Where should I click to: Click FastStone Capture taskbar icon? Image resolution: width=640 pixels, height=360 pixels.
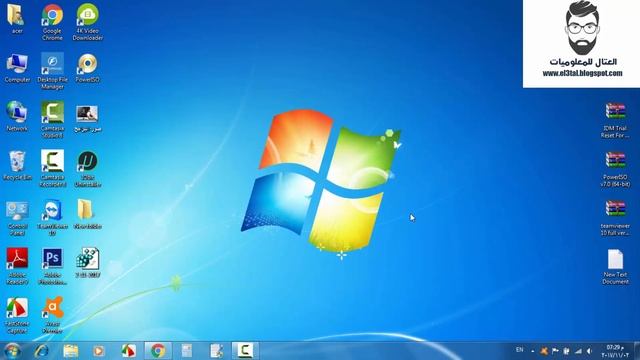128,351
